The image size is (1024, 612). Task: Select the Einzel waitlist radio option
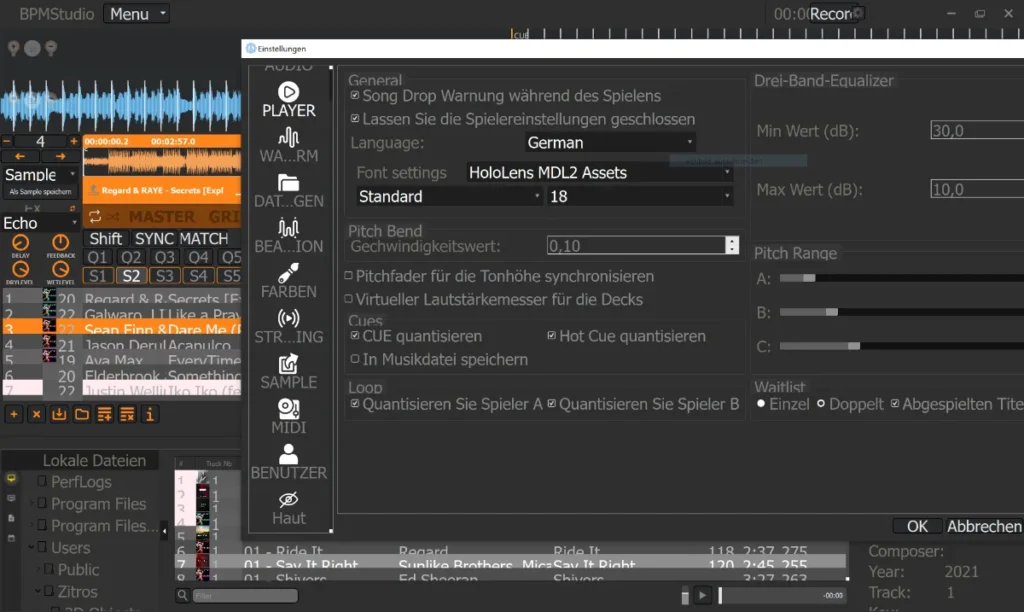pyautogui.click(x=761, y=404)
